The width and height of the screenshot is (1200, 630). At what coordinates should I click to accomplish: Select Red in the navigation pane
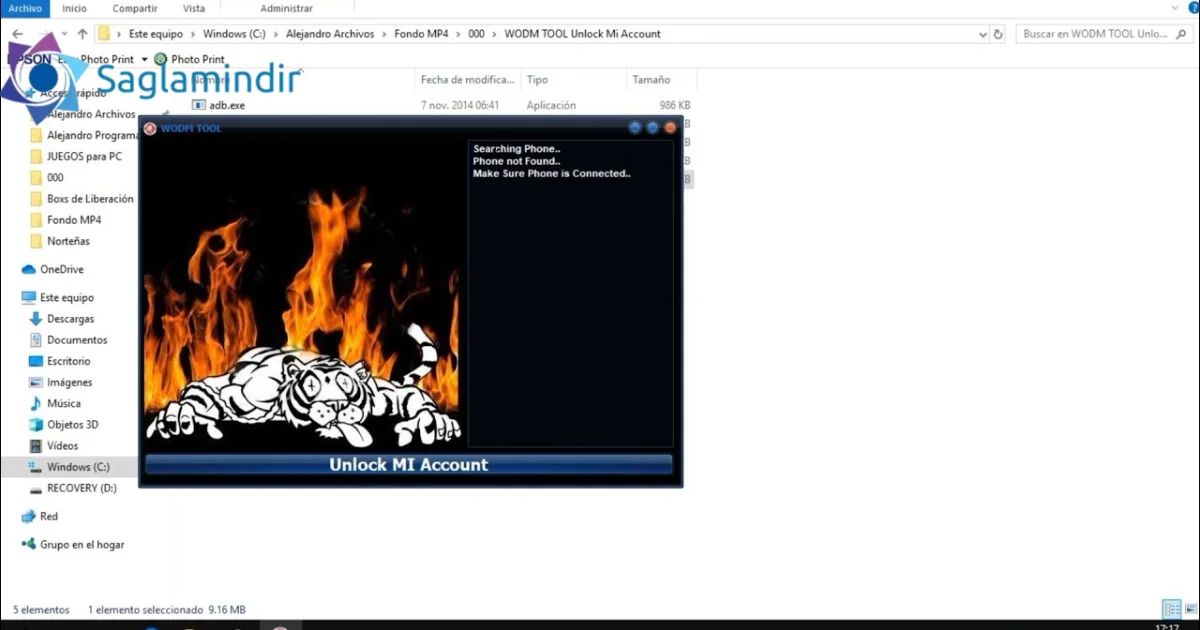(x=49, y=517)
